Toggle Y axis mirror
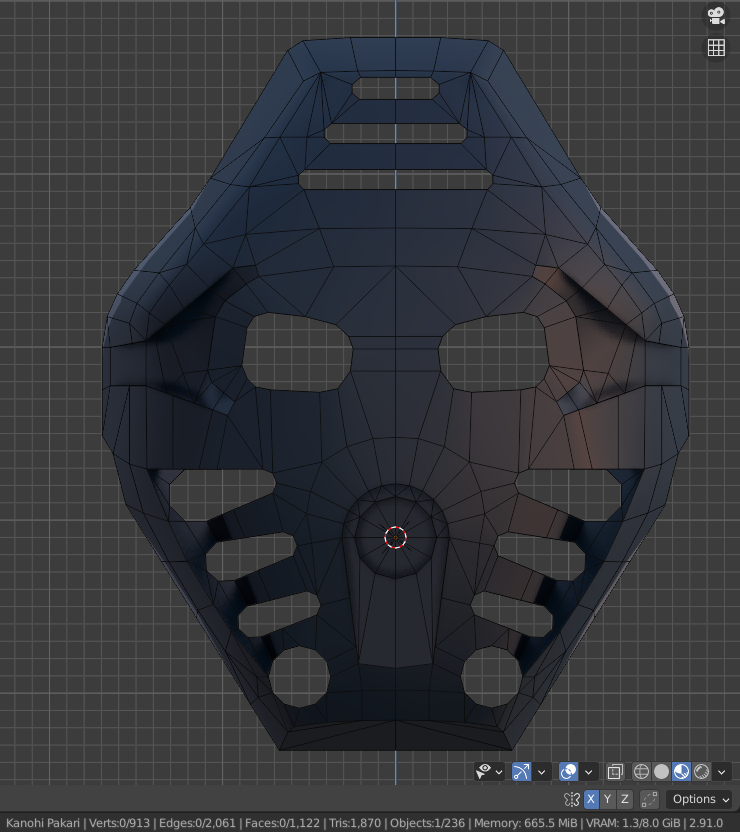The height and width of the screenshot is (832, 740). (608, 799)
